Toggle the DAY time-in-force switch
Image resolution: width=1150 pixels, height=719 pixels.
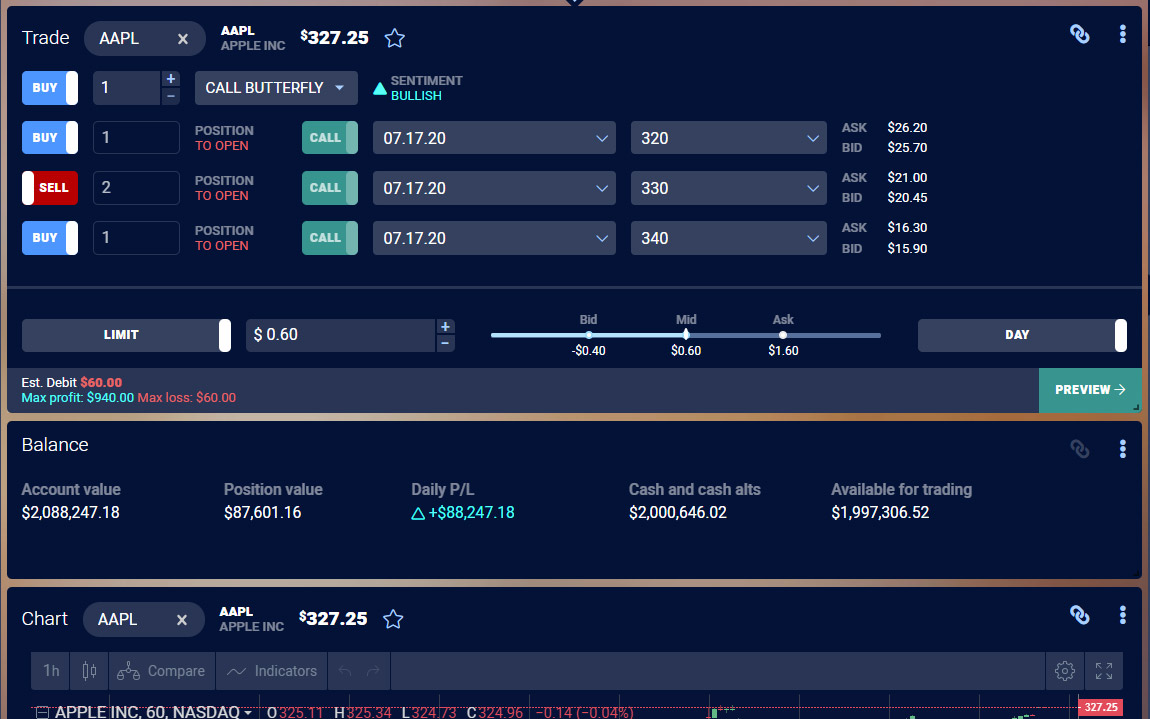1022,335
